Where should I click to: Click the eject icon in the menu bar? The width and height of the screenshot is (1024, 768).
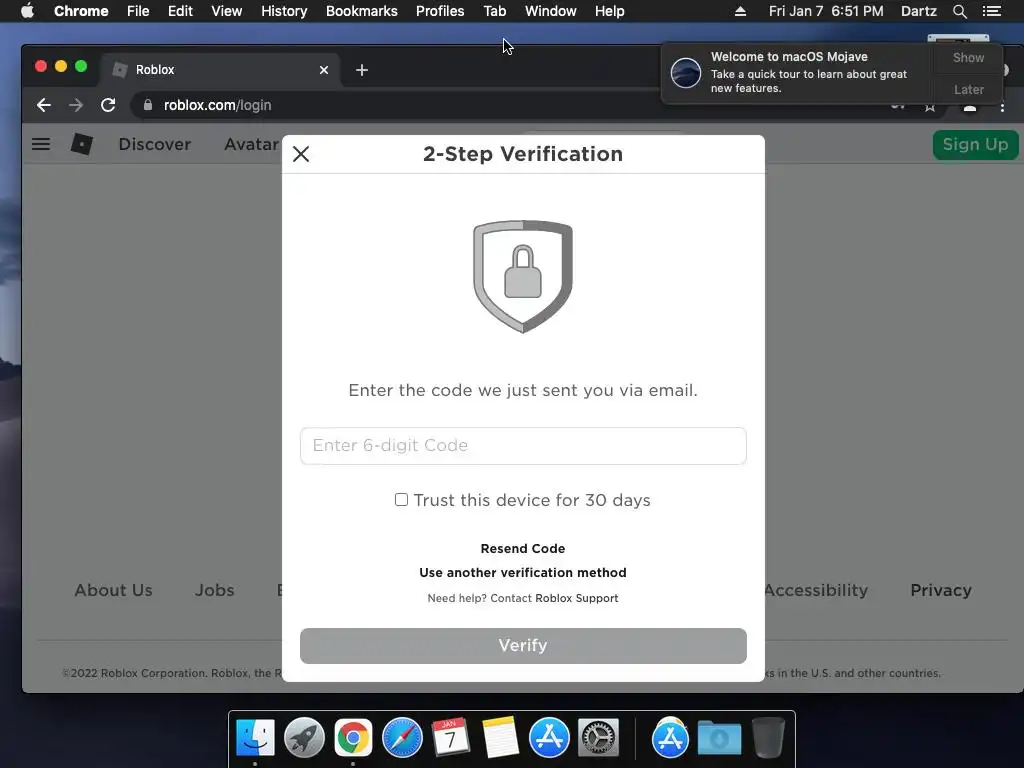click(x=740, y=11)
